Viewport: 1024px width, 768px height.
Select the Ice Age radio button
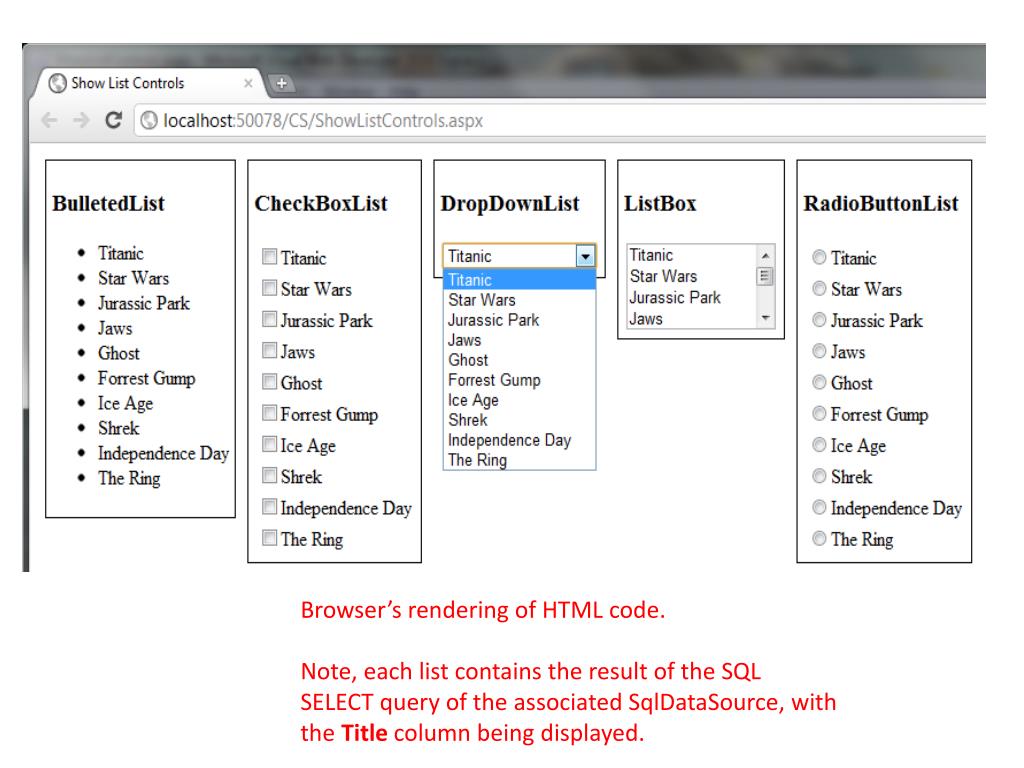click(819, 445)
